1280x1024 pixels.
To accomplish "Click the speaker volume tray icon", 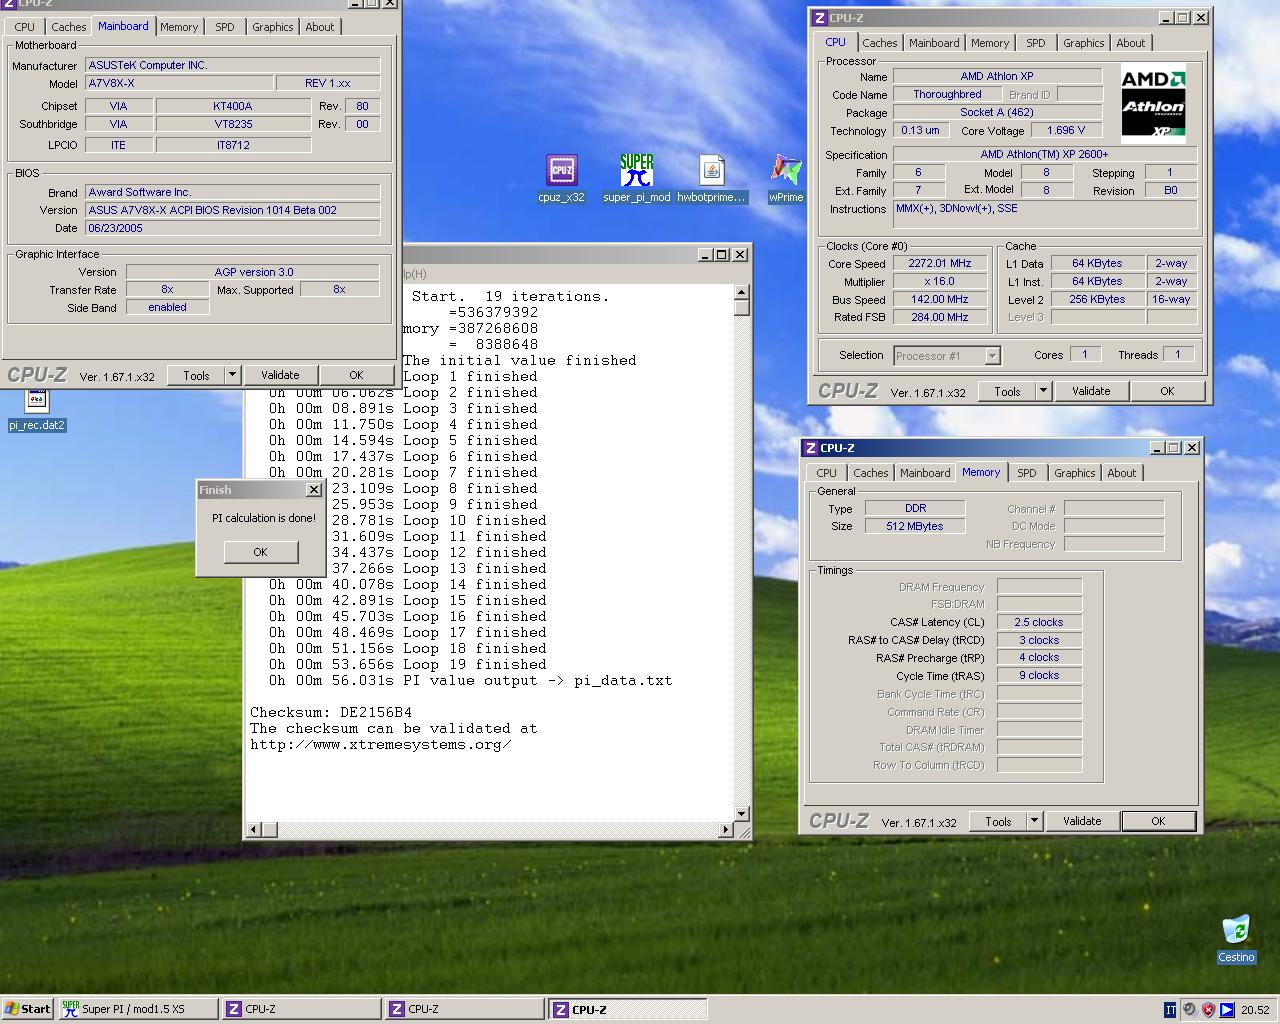I will (x=1189, y=1009).
